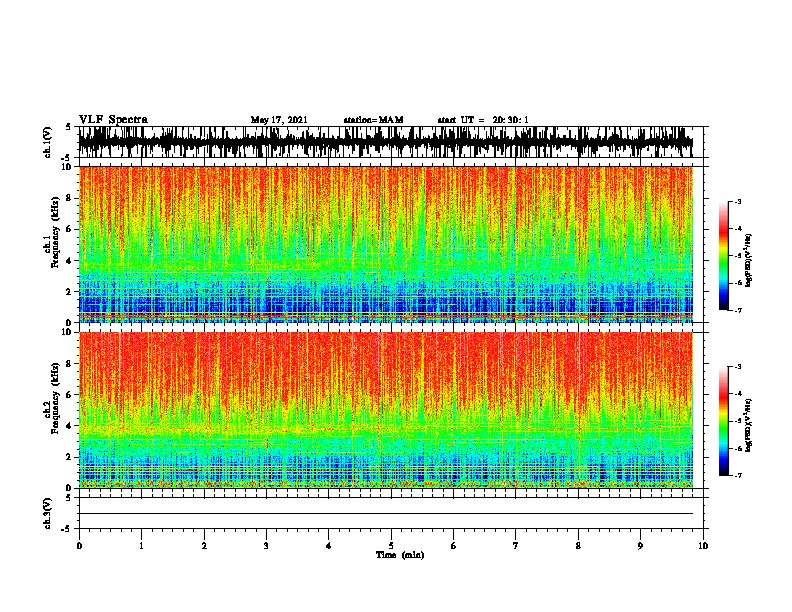
Task: Click the ch.2 frequency spectrogram panel
Action: click(386, 410)
